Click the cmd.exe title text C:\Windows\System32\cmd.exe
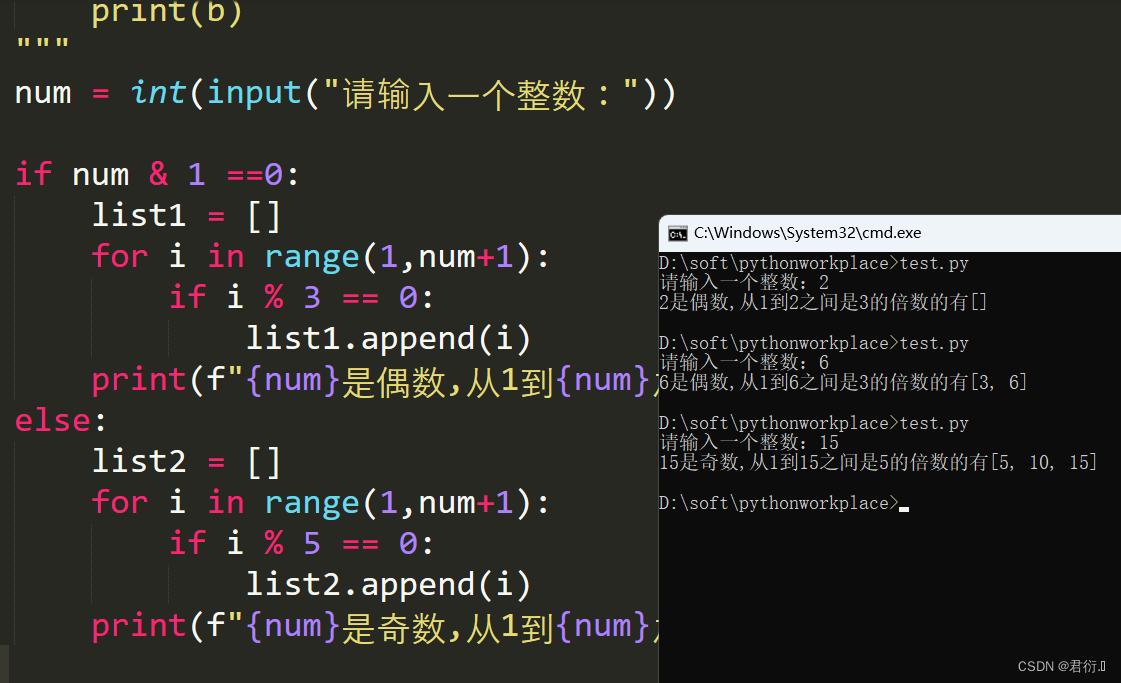1121x683 pixels. point(807,233)
